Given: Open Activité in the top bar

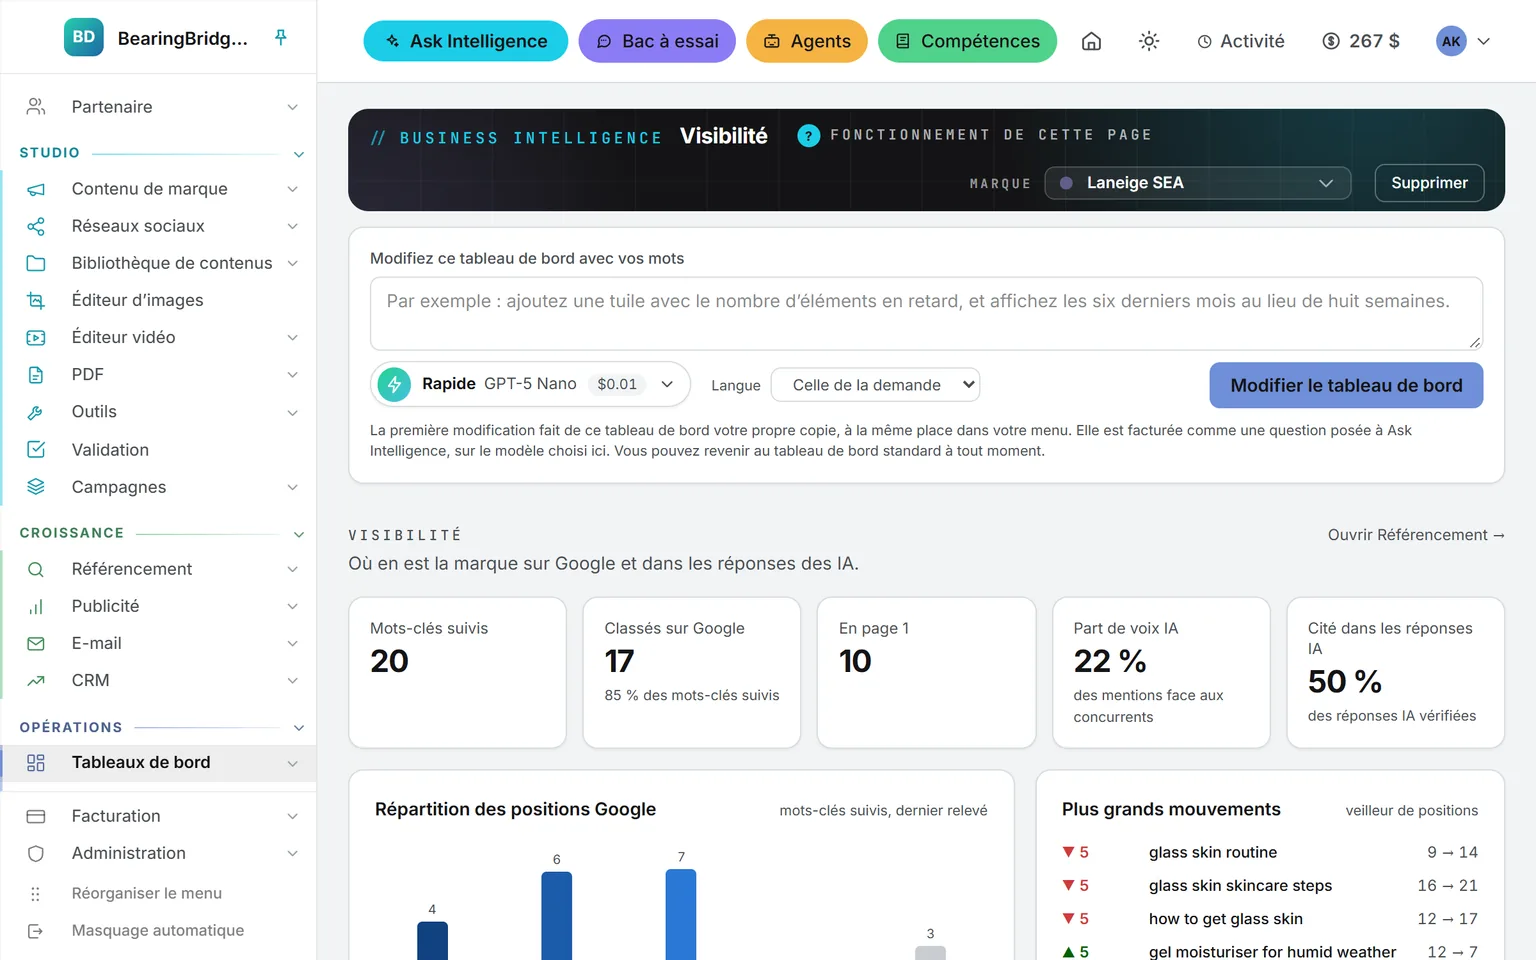Looking at the screenshot, I should (1241, 41).
